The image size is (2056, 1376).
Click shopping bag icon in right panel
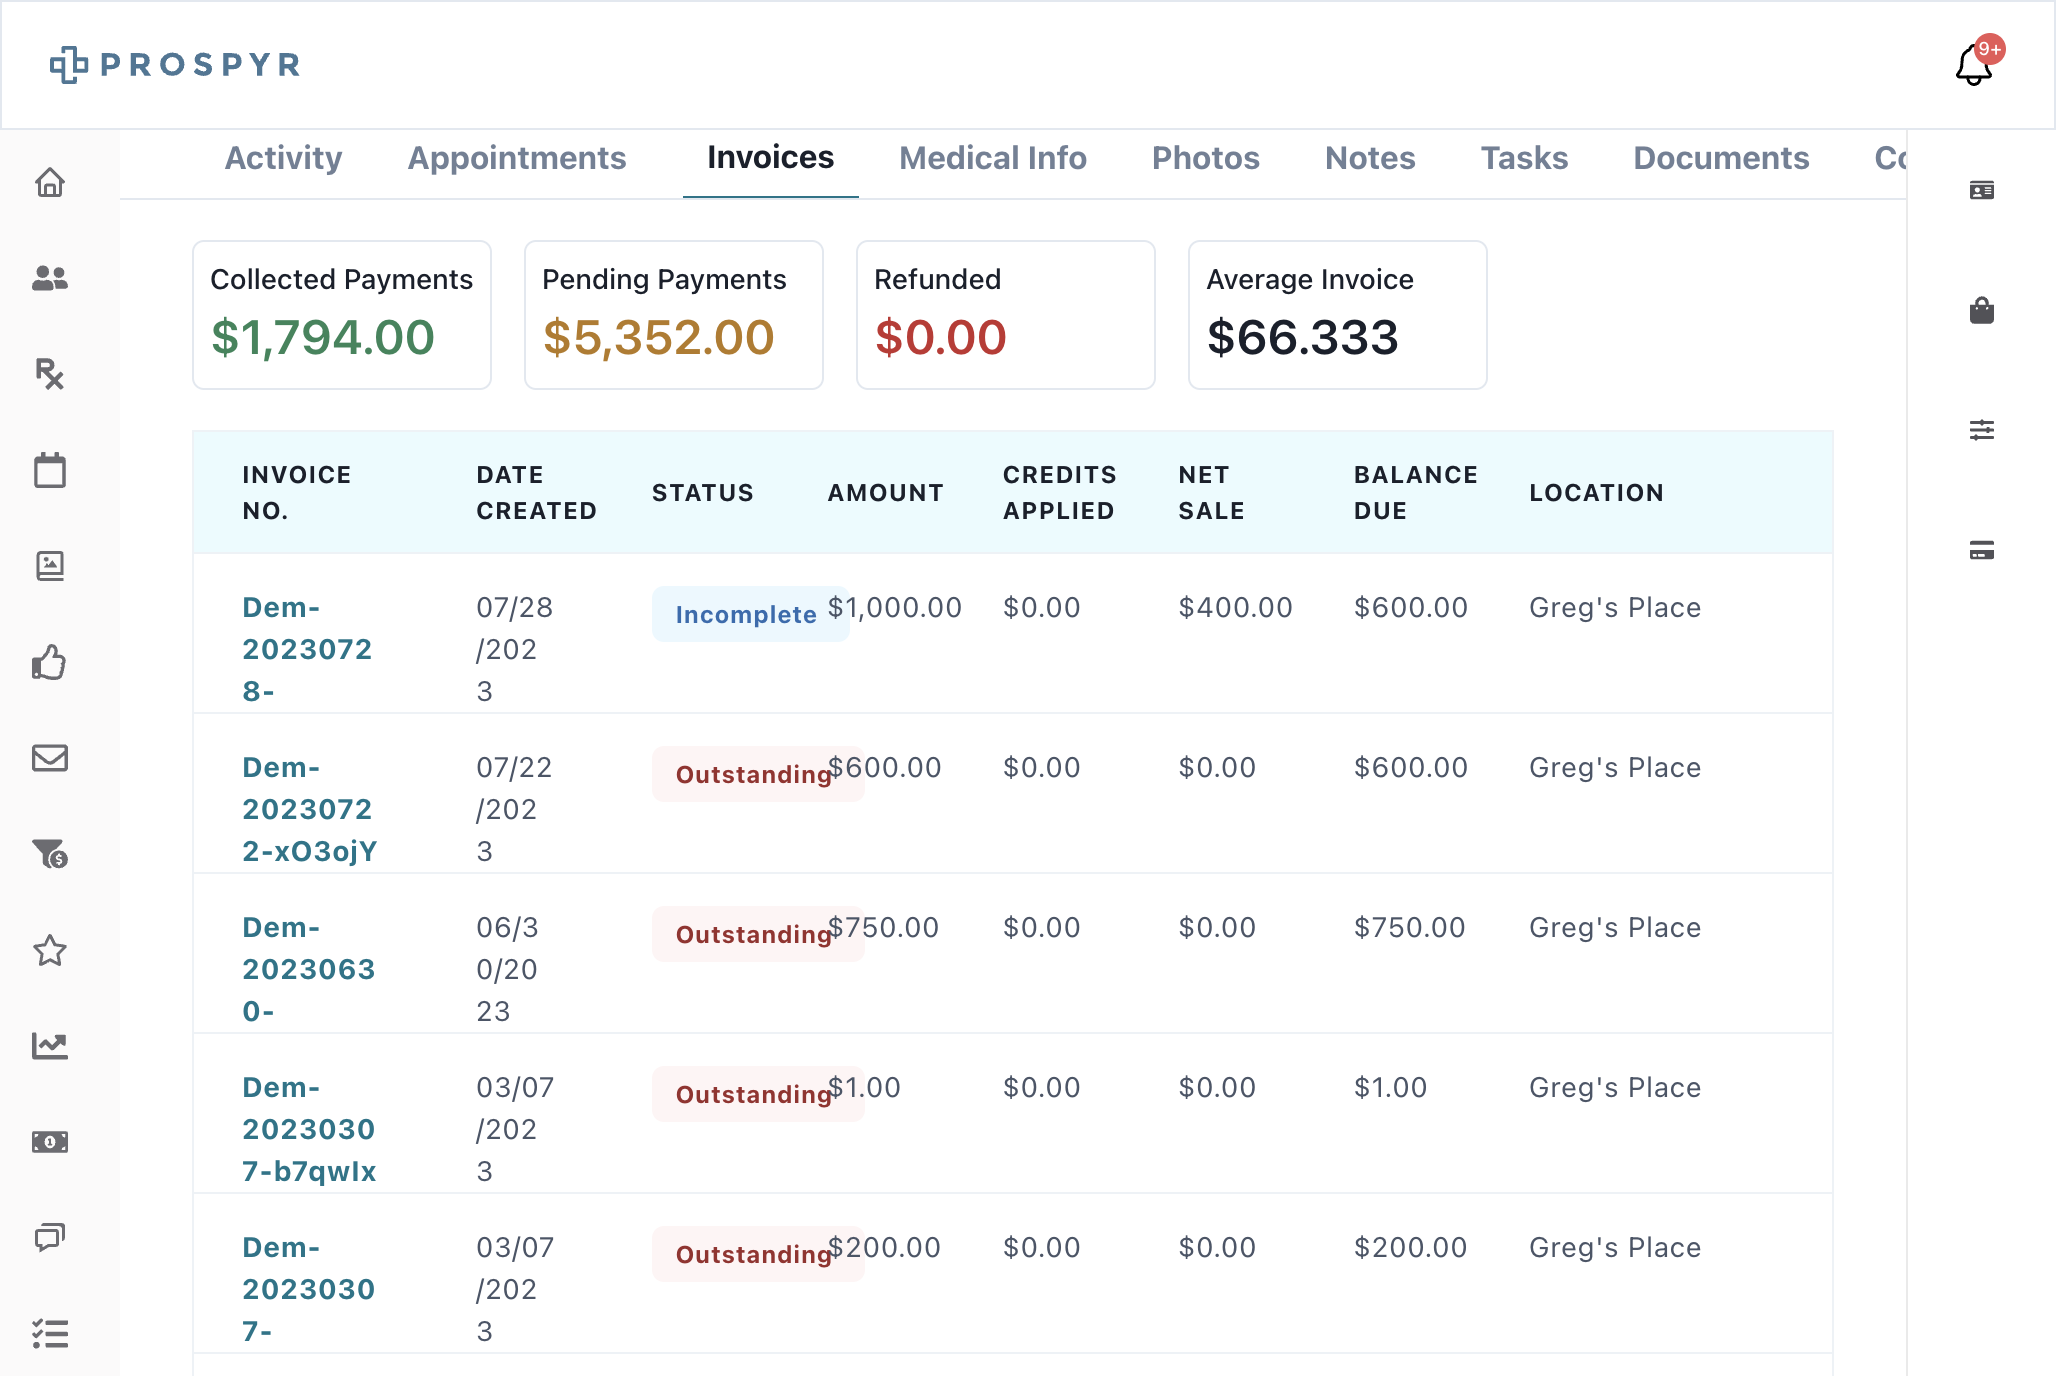click(1982, 310)
